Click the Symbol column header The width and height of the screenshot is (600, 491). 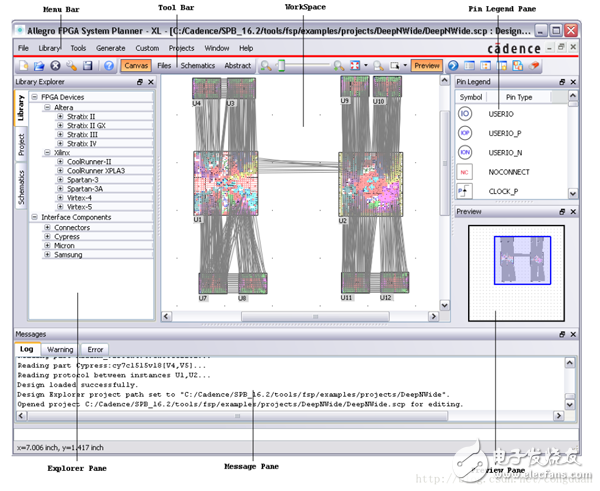point(471,97)
